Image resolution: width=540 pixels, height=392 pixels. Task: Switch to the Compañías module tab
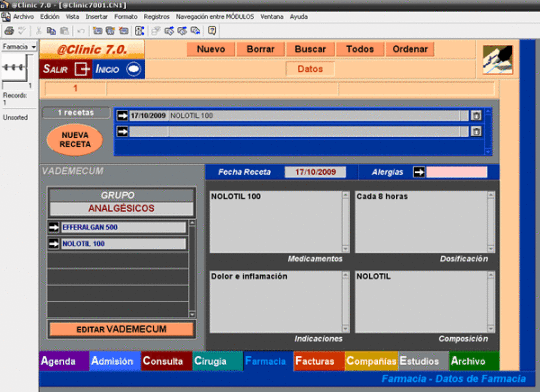click(371, 361)
